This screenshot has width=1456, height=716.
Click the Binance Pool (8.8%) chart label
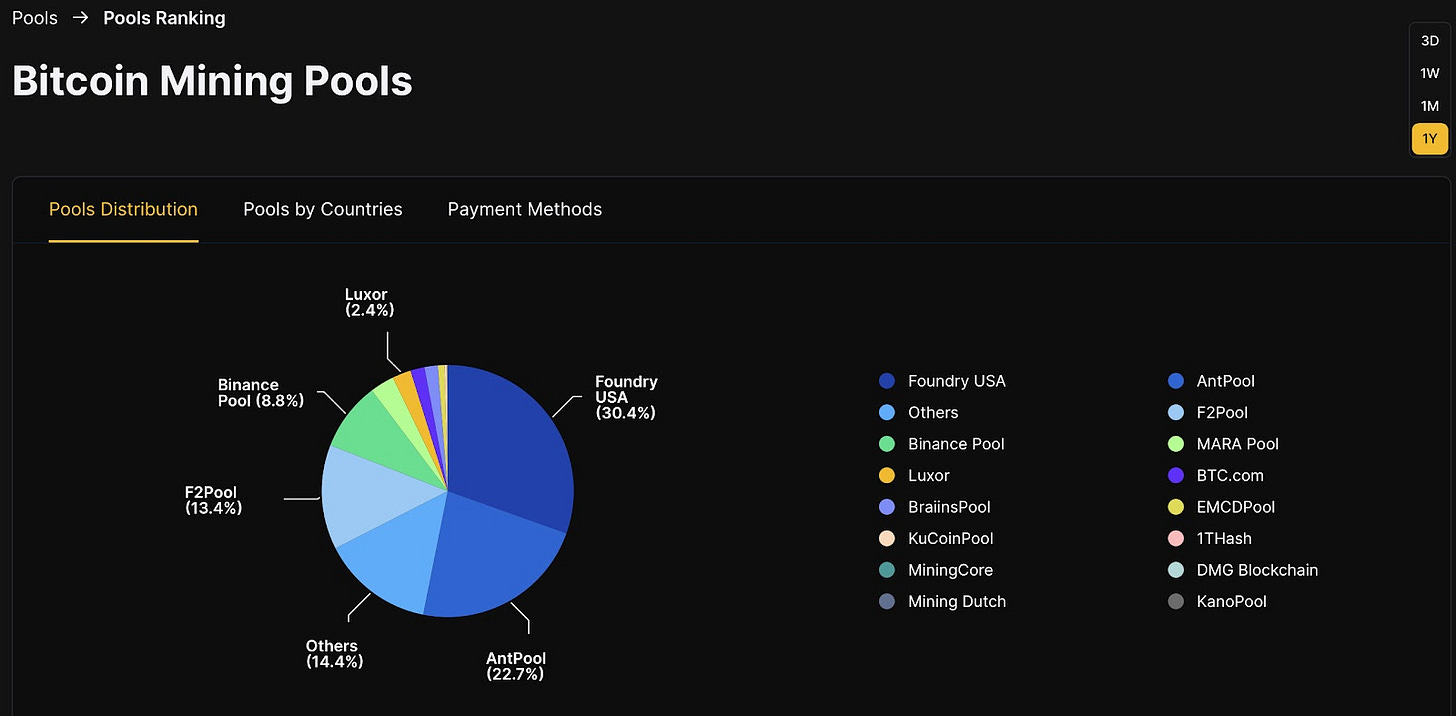pyautogui.click(x=261, y=393)
